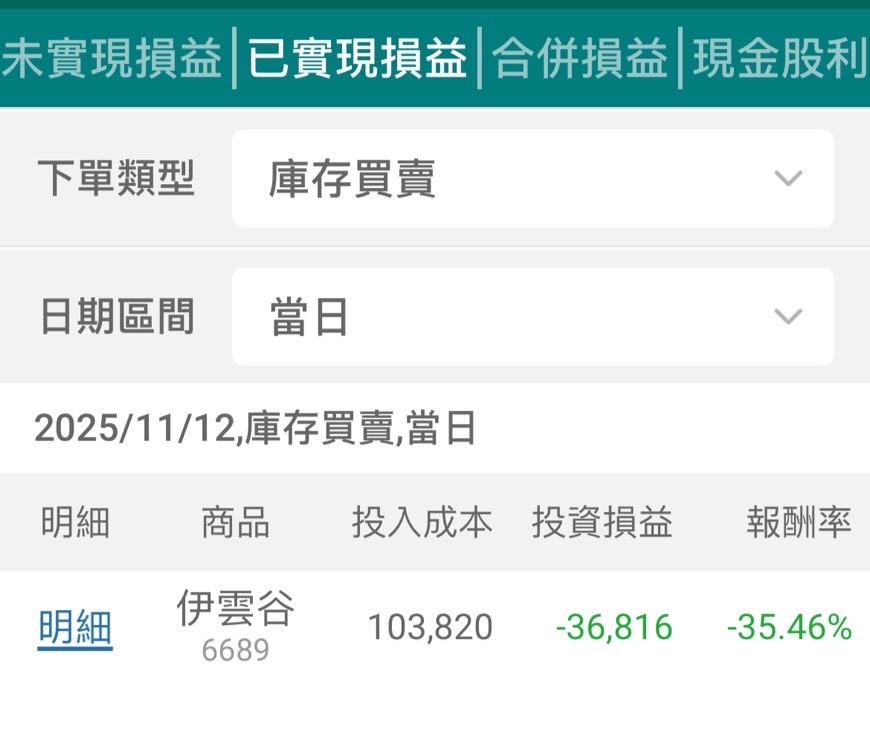Expand the 日期區間 dropdown chevron
Screen dimensions: 870x731
(788, 316)
